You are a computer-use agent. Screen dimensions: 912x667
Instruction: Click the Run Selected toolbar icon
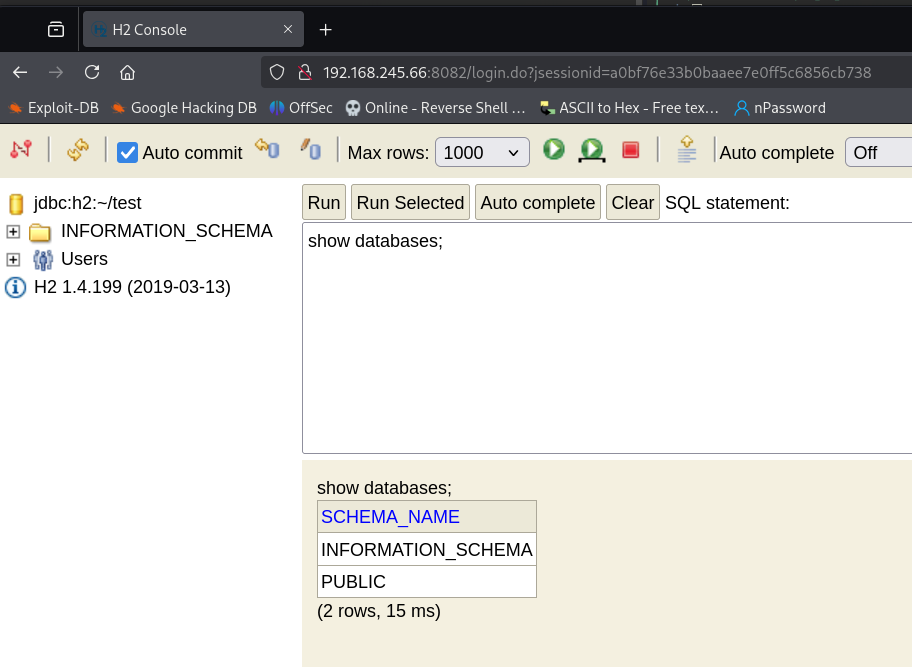click(592, 151)
